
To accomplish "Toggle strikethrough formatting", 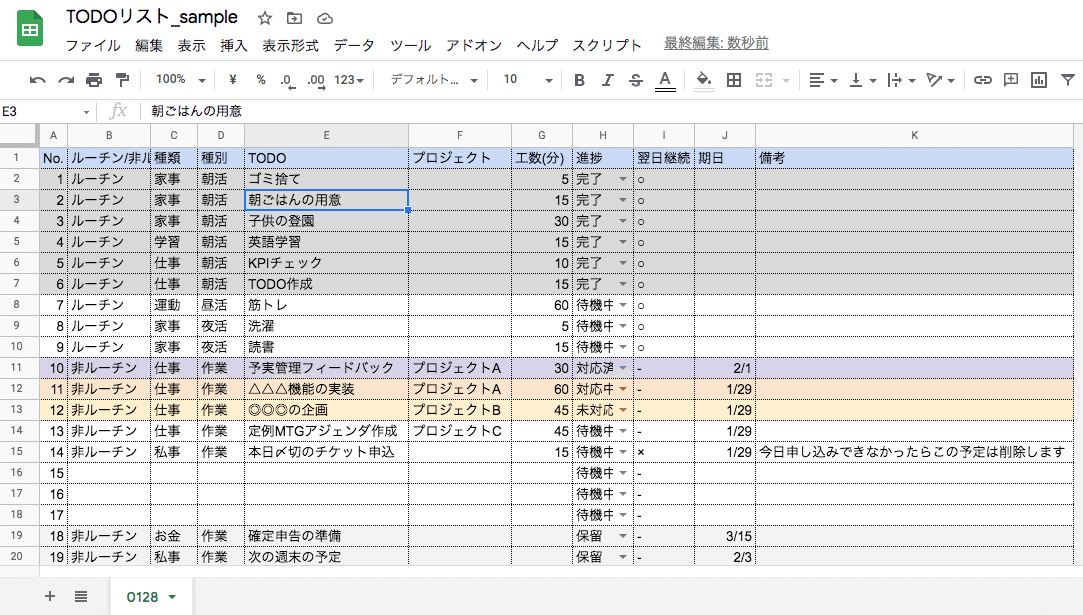I will [634, 78].
